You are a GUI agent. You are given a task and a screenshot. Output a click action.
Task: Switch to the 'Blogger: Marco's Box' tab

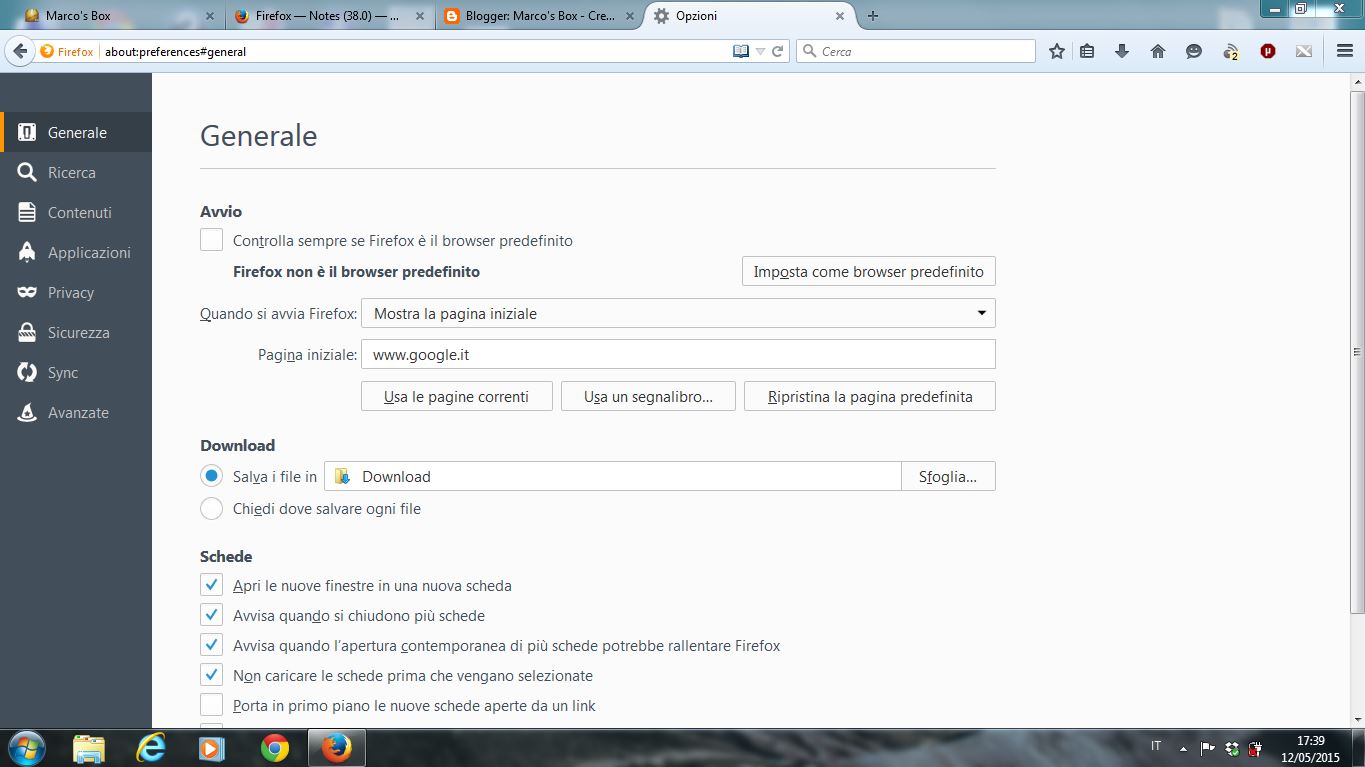coord(541,16)
